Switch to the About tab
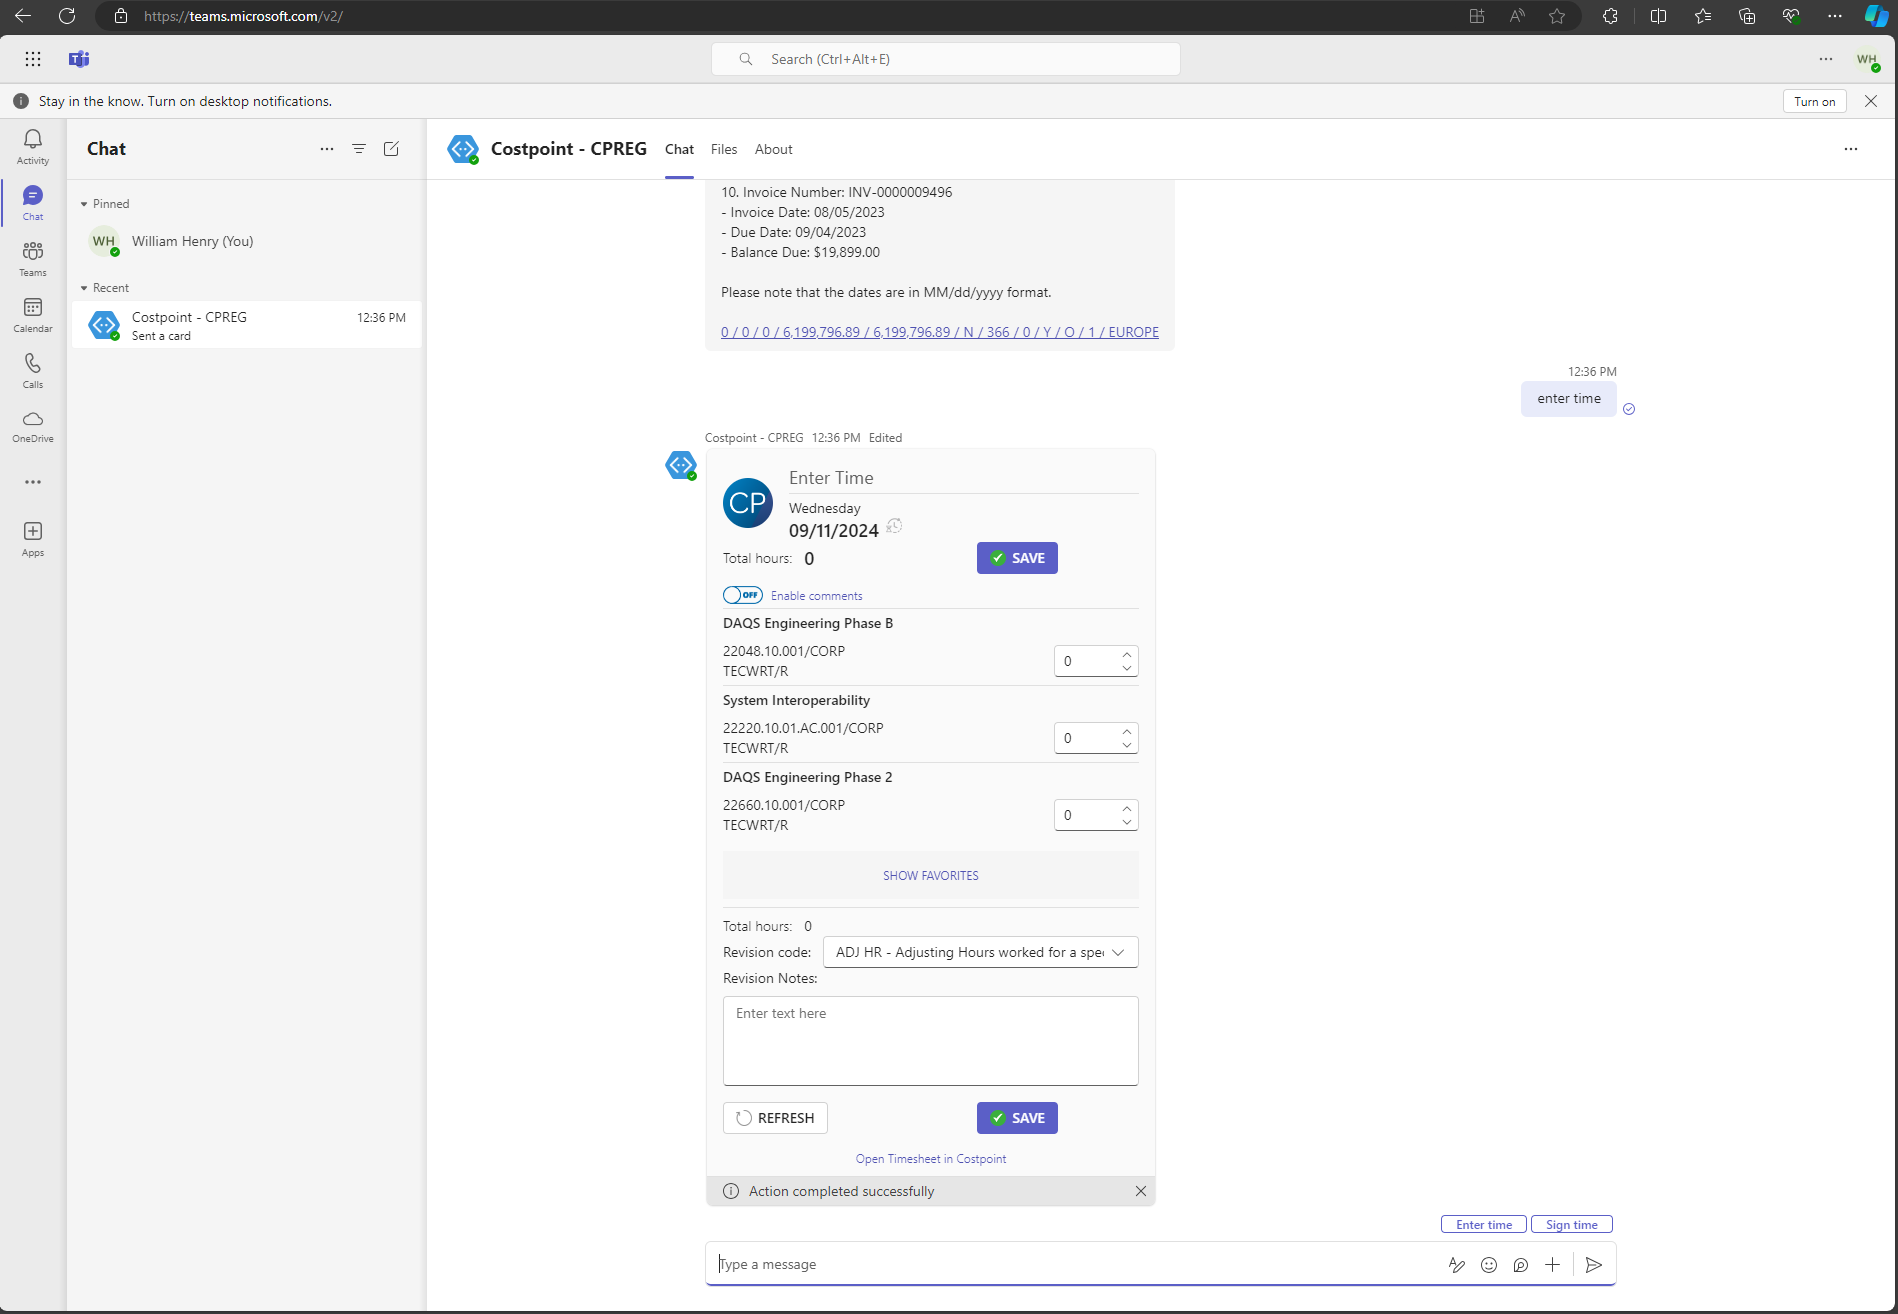 (773, 149)
